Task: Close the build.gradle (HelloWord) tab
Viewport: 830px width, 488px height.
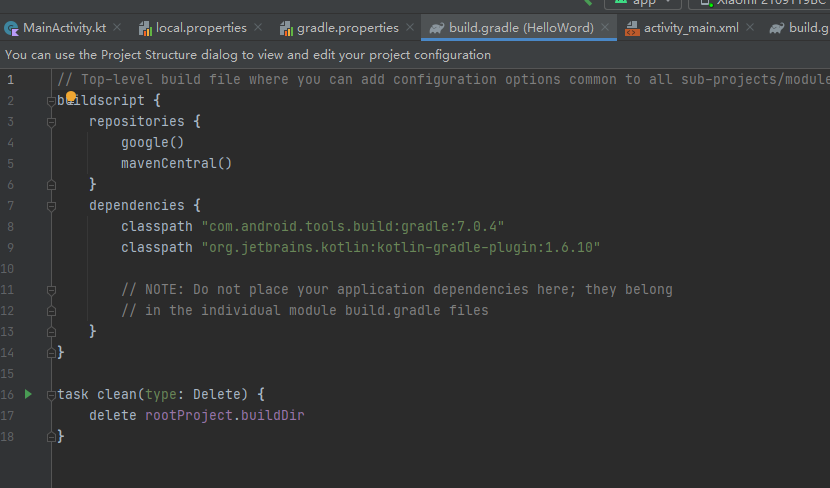Action: click(x=605, y=28)
